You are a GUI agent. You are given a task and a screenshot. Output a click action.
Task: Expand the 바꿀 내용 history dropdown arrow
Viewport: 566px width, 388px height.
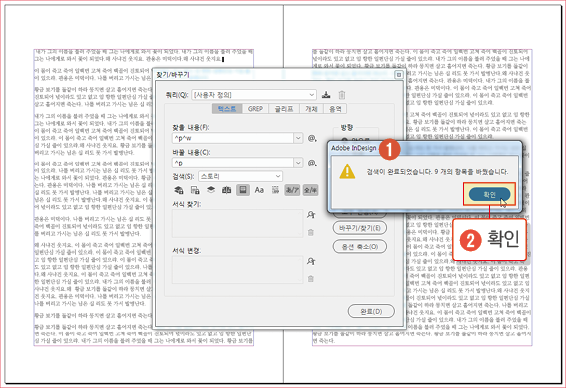pos(298,163)
